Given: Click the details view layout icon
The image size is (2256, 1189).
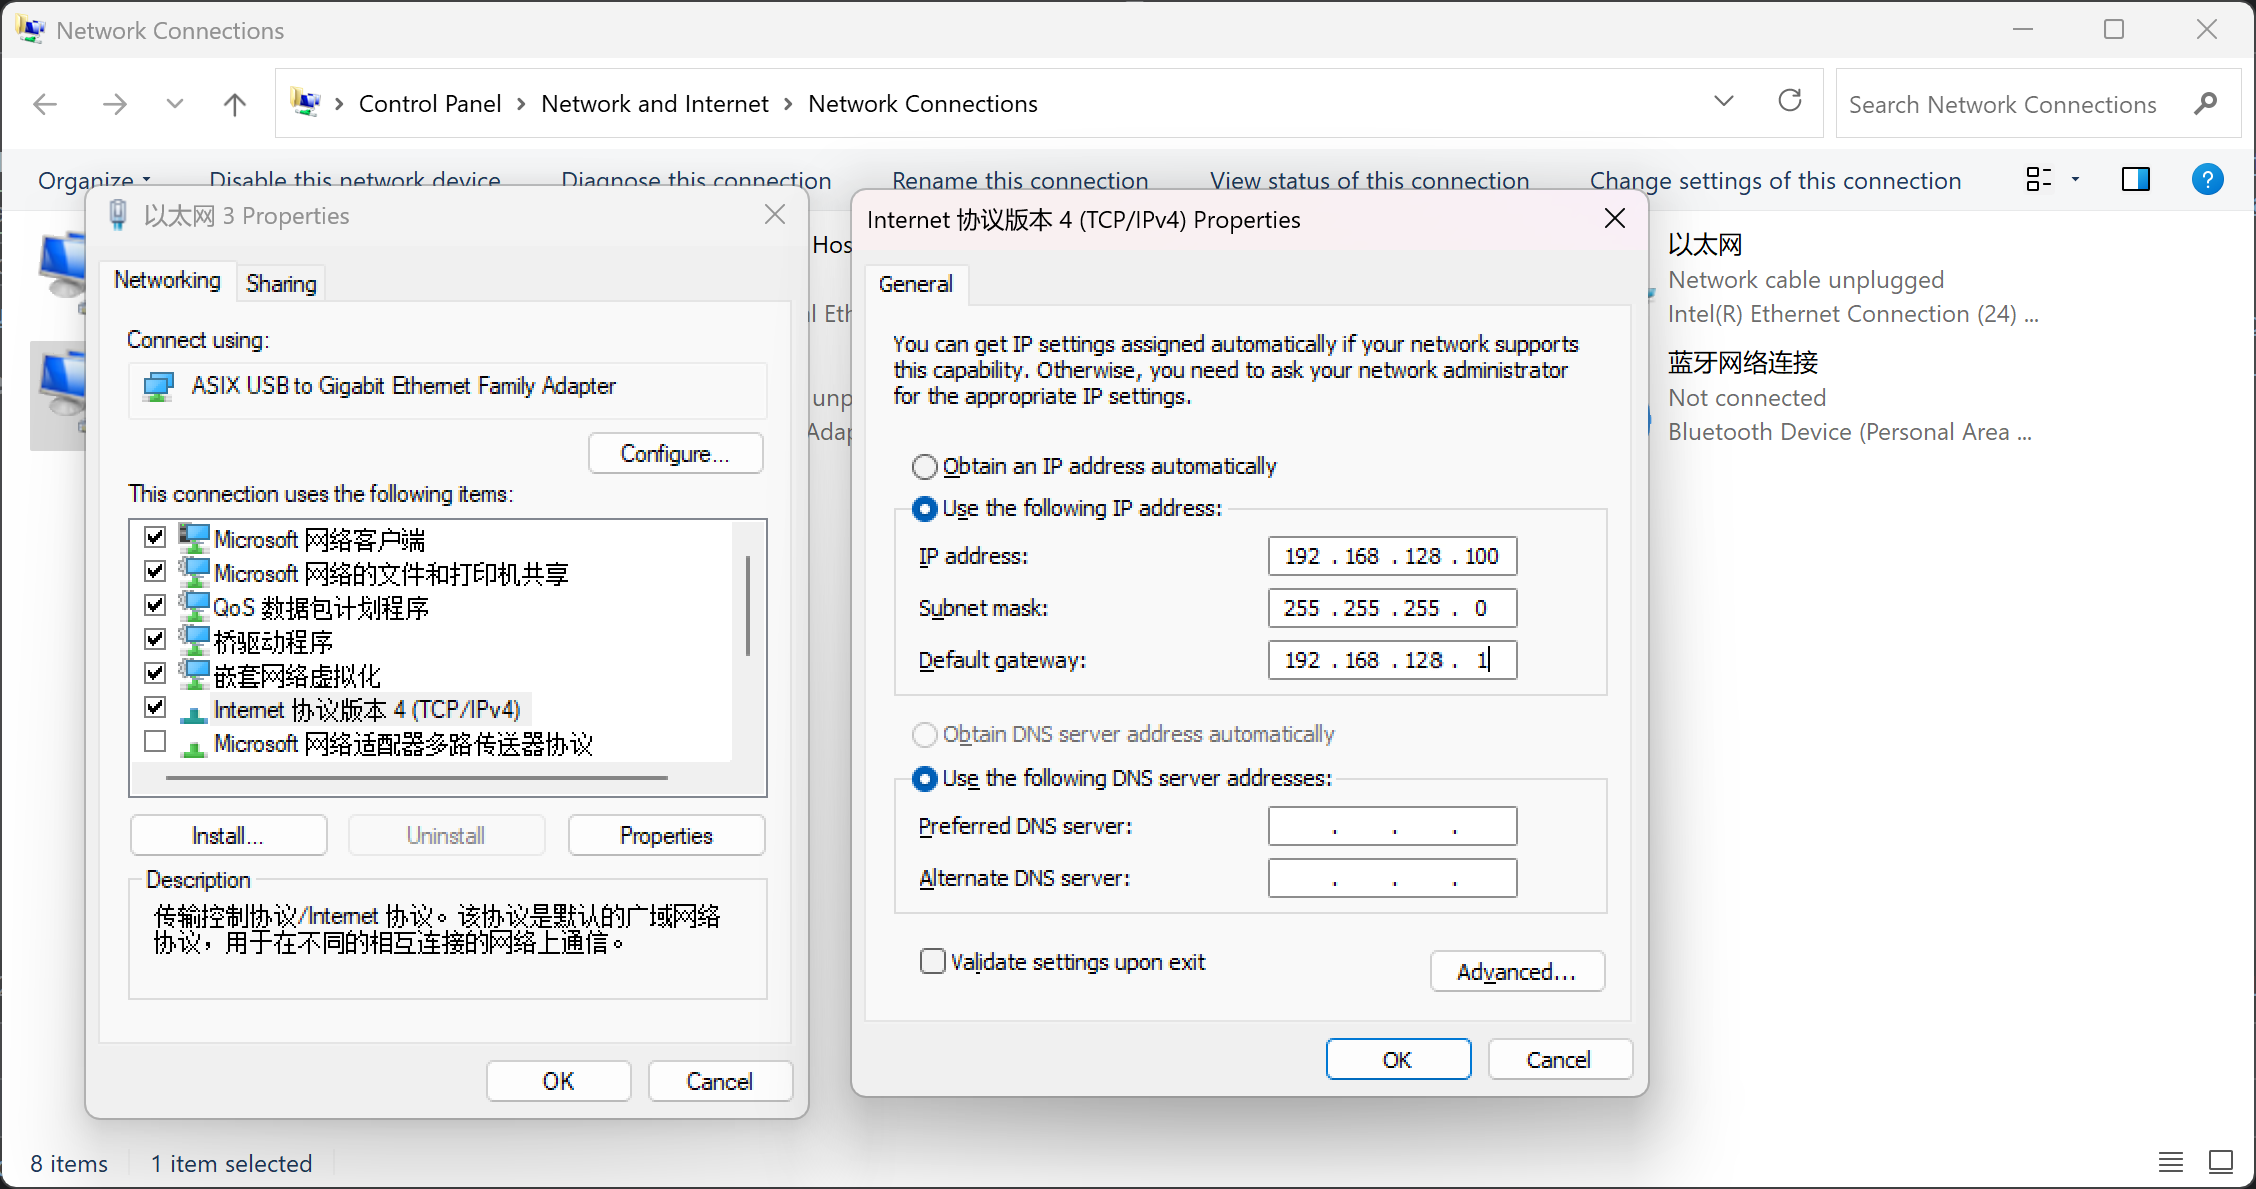Looking at the screenshot, I should [2040, 179].
